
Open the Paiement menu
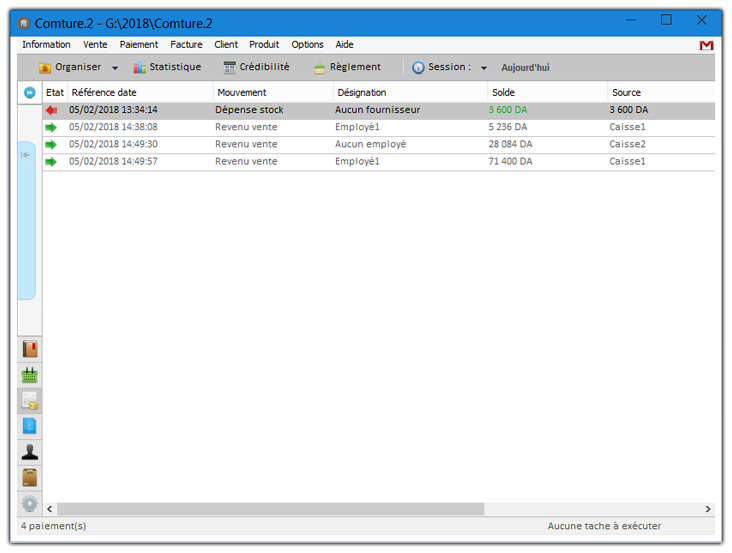point(139,45)
